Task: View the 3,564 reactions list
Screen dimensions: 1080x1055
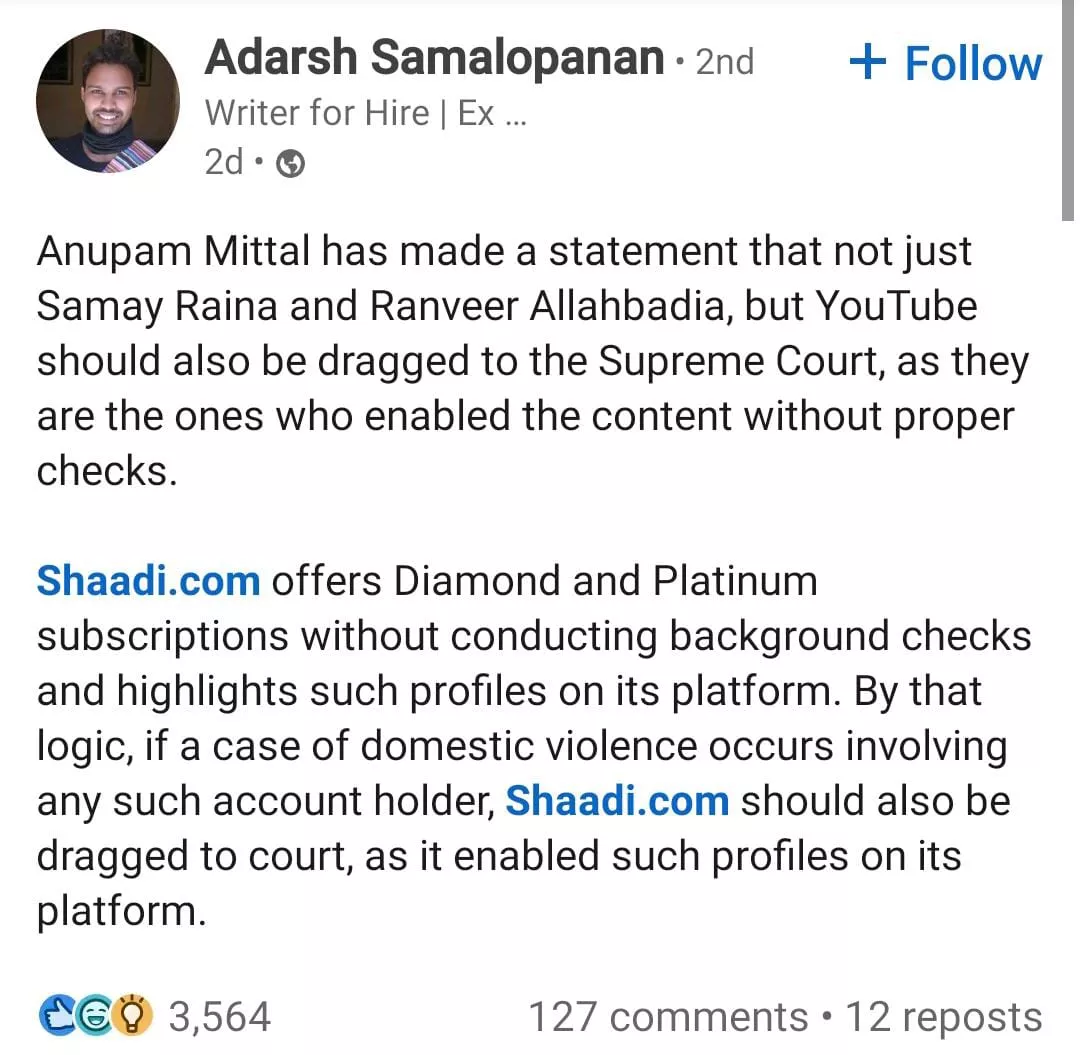Action: click(219, 1017)
